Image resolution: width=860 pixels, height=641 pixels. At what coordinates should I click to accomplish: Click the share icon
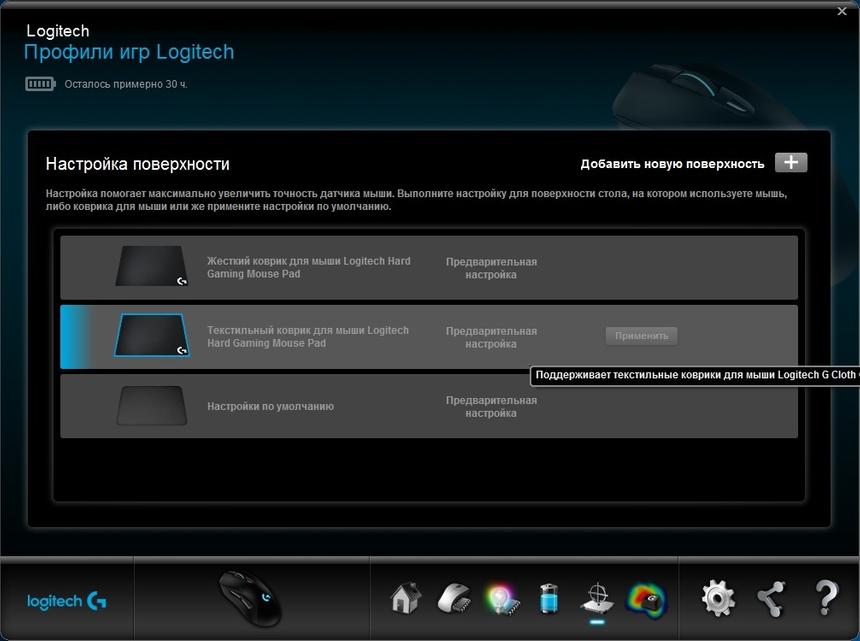770,599
